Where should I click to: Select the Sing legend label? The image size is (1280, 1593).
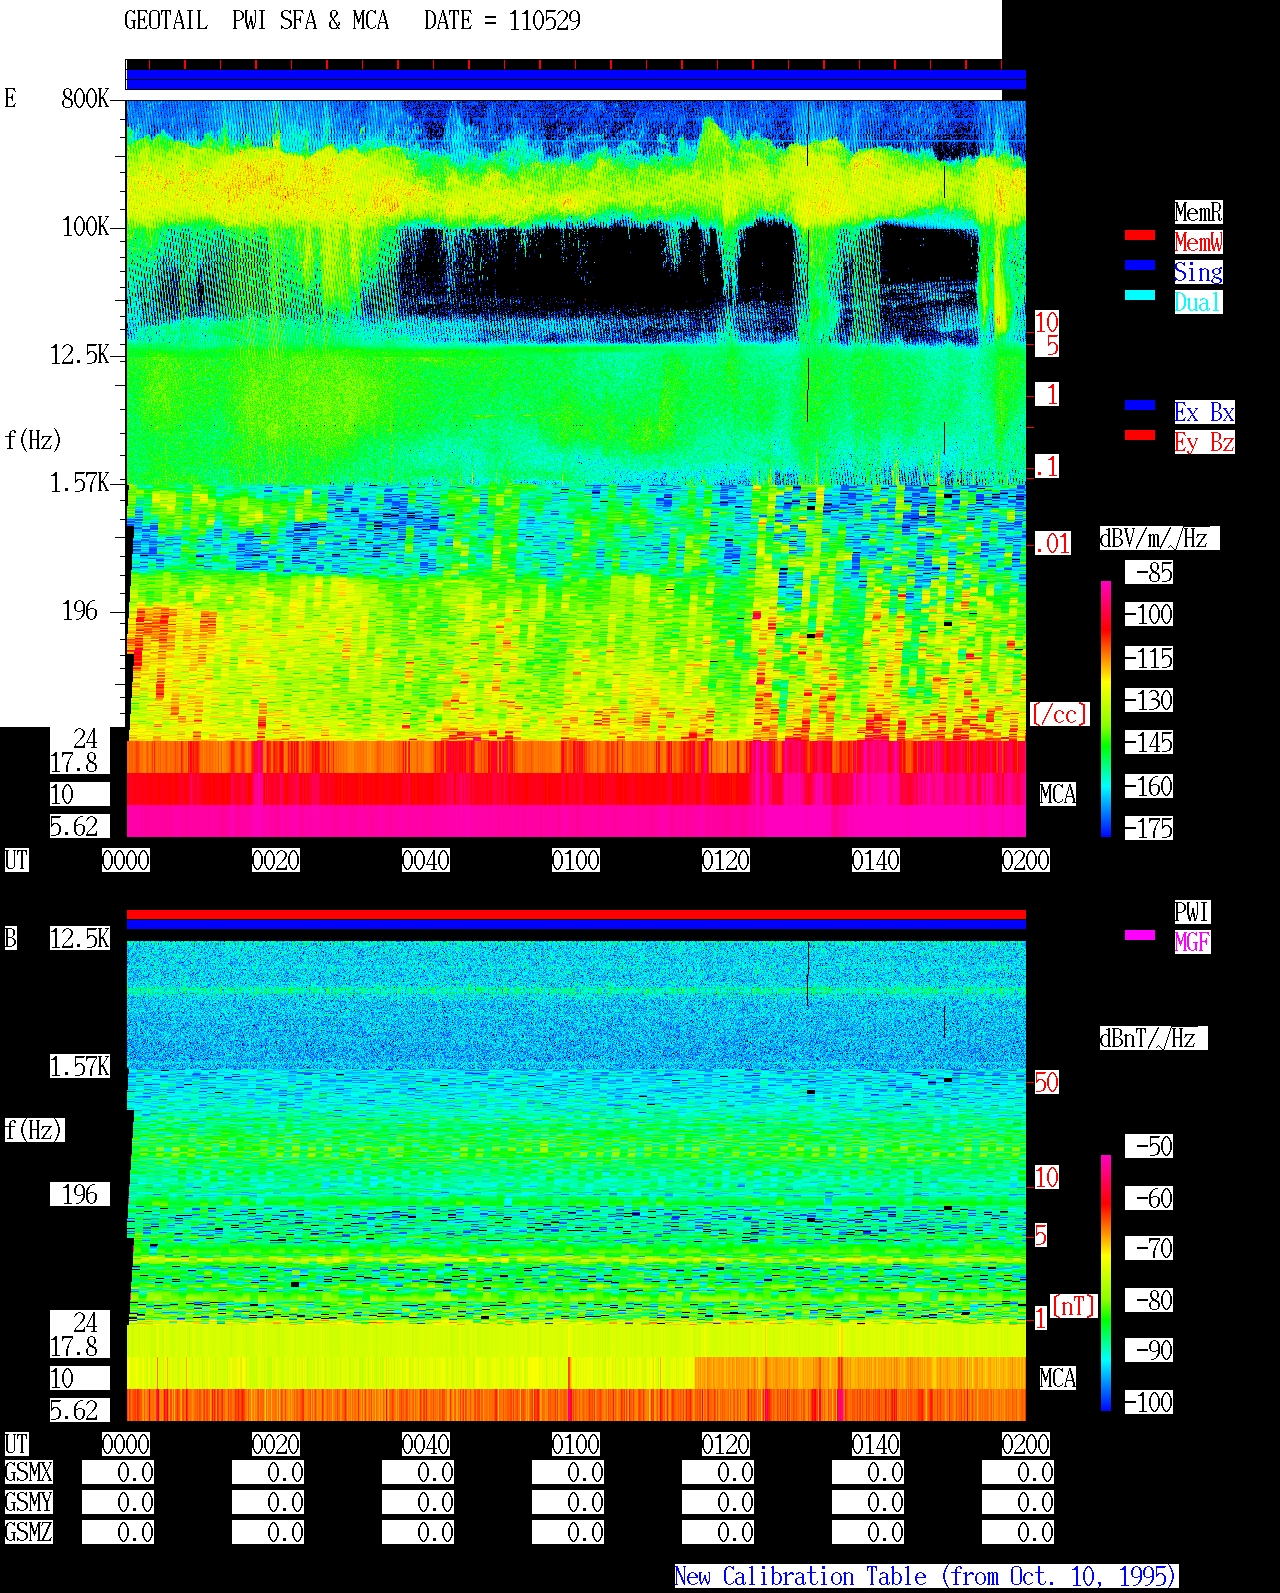[1198, 272]
